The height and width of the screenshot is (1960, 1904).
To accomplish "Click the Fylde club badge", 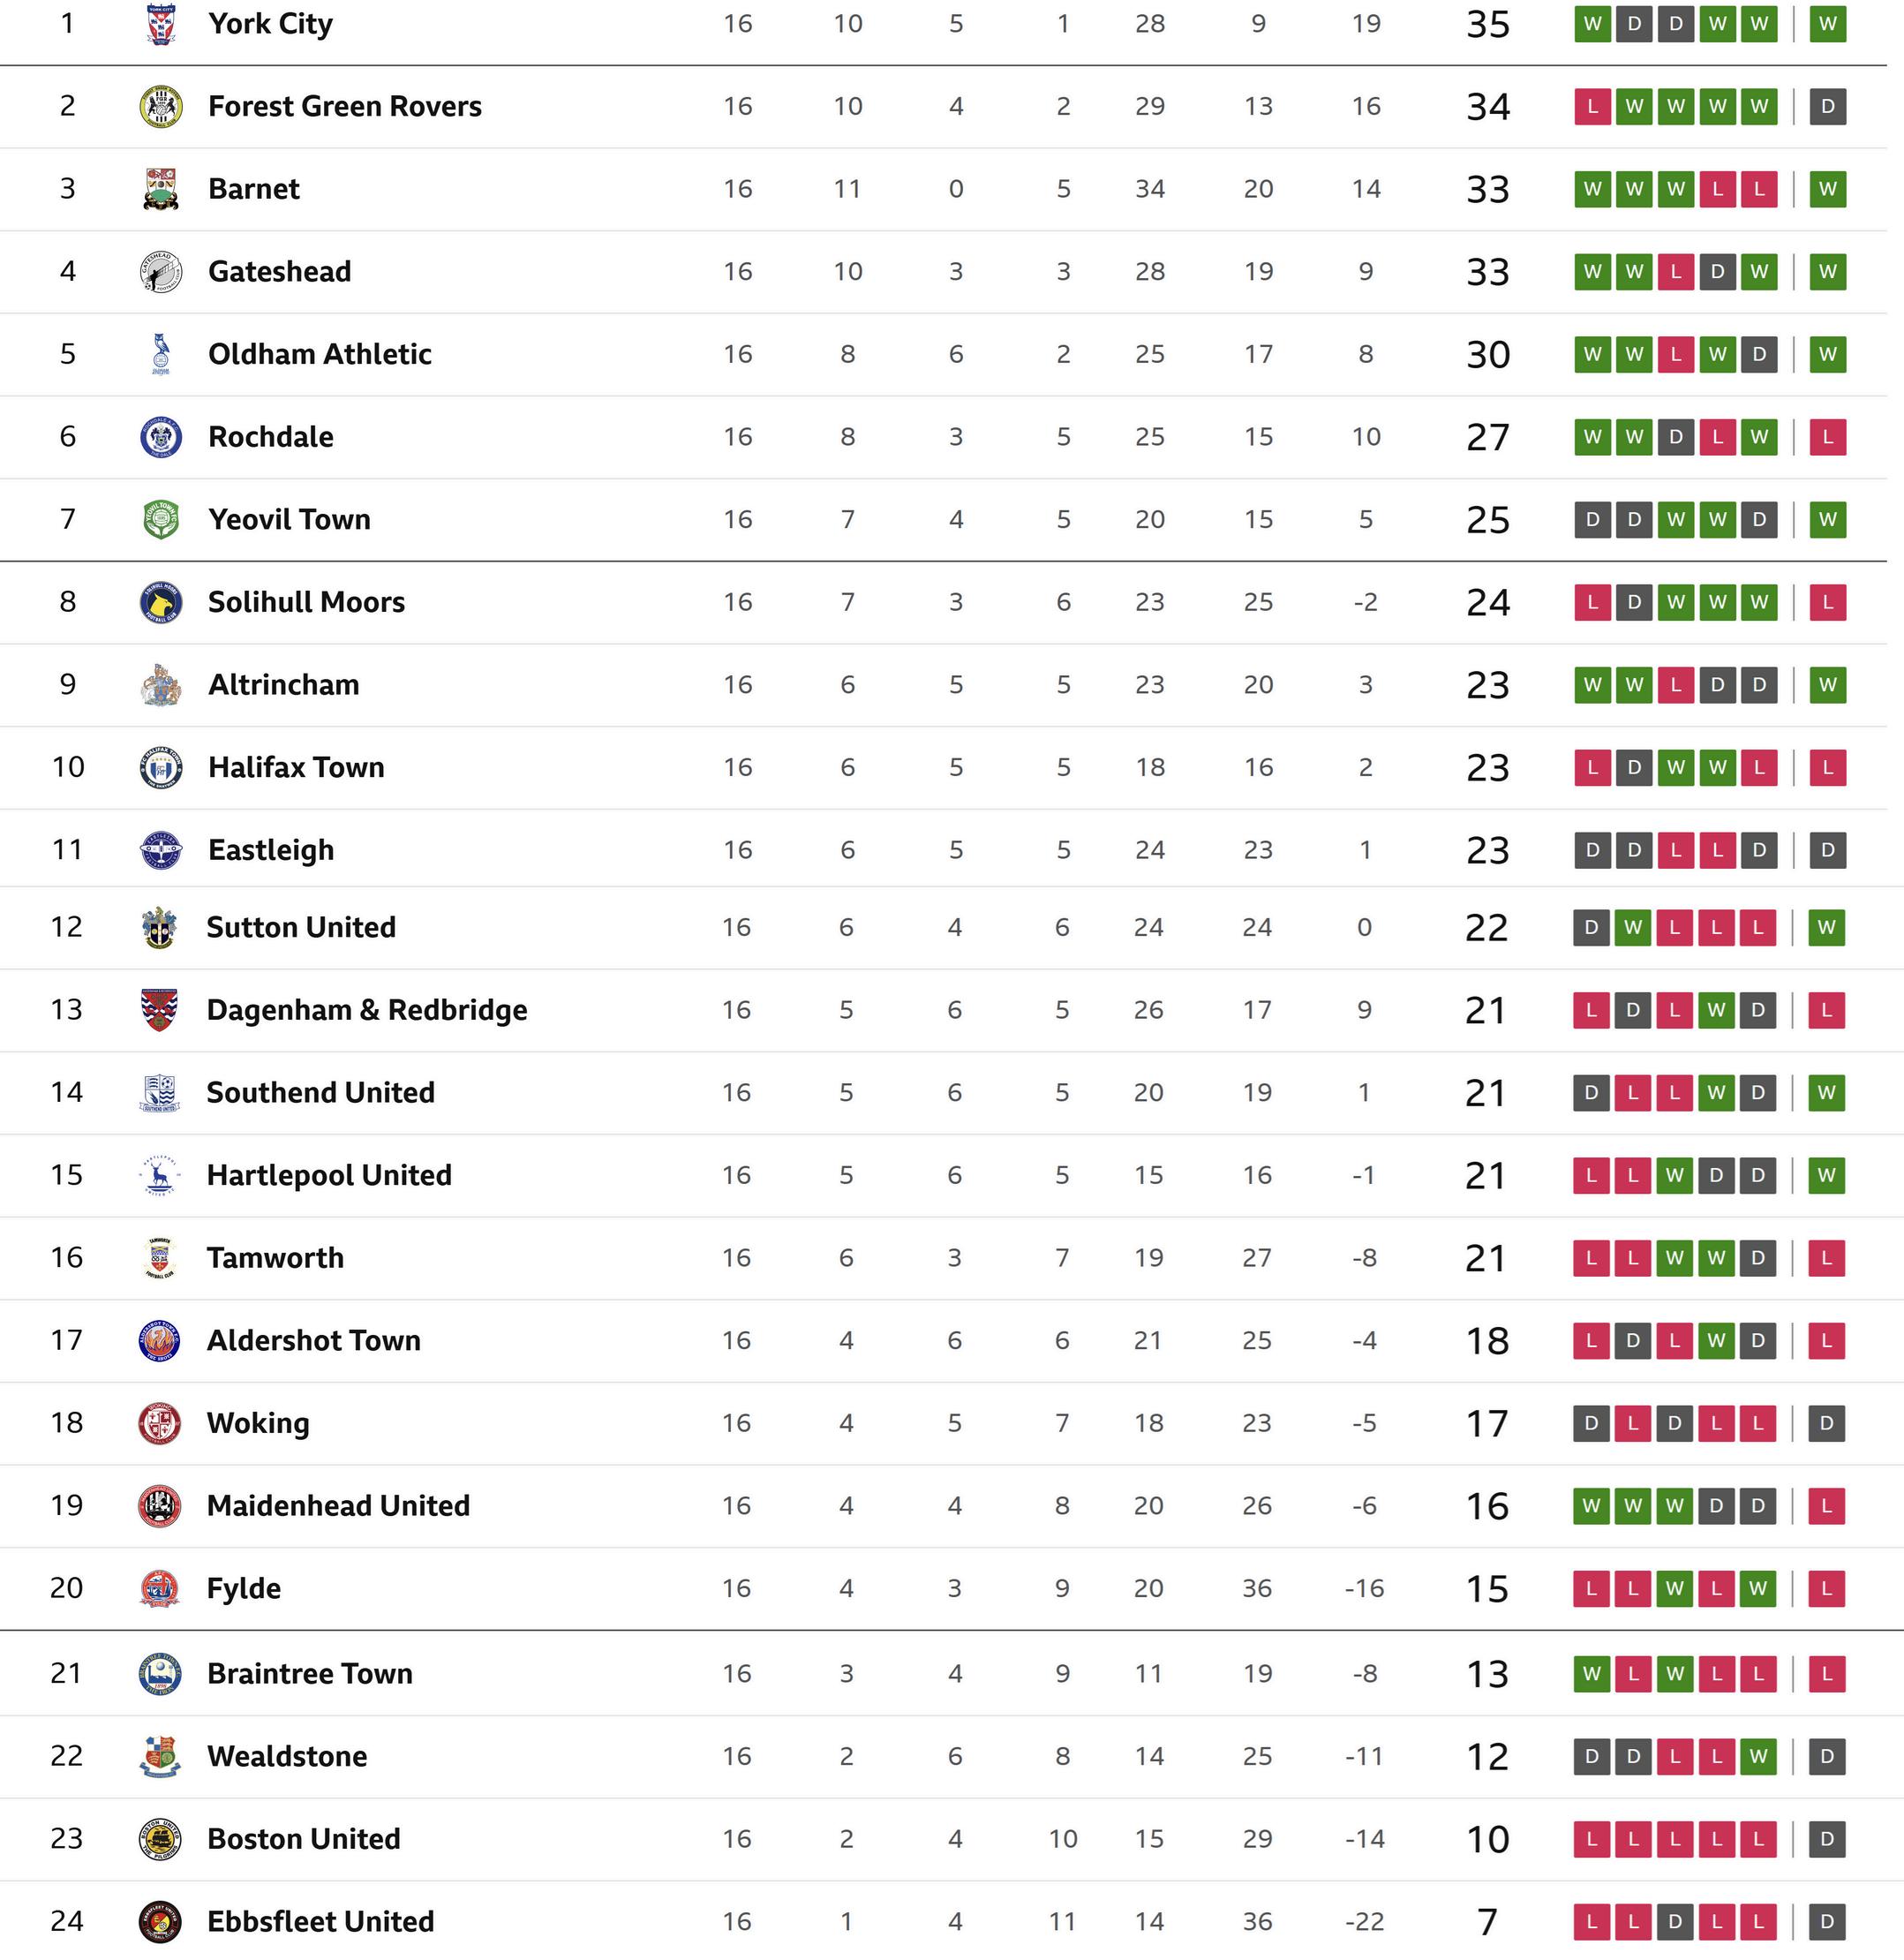I will 159,1588.
